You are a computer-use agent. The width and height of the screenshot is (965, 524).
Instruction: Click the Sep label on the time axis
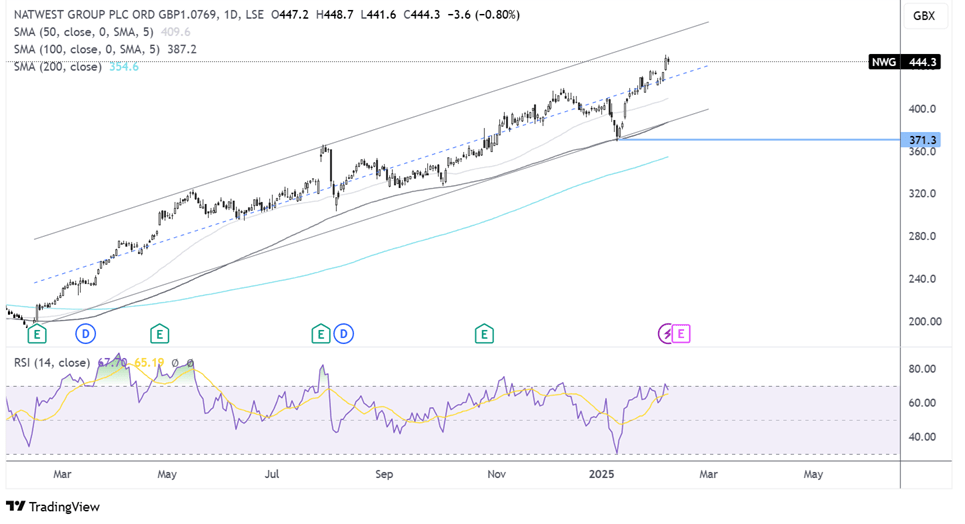tap(383, 474)
